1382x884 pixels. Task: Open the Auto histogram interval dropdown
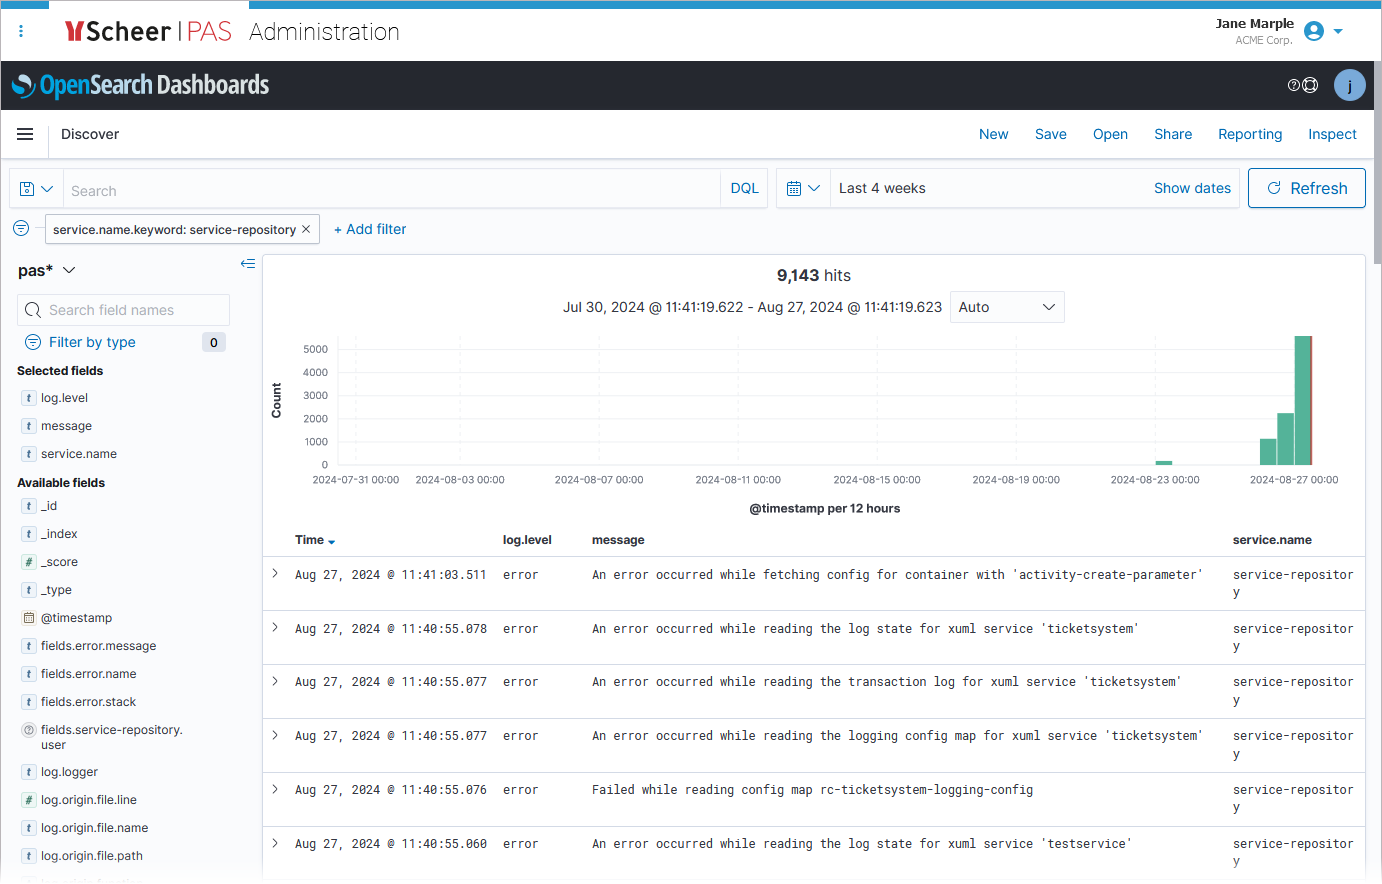[1007, 307]
